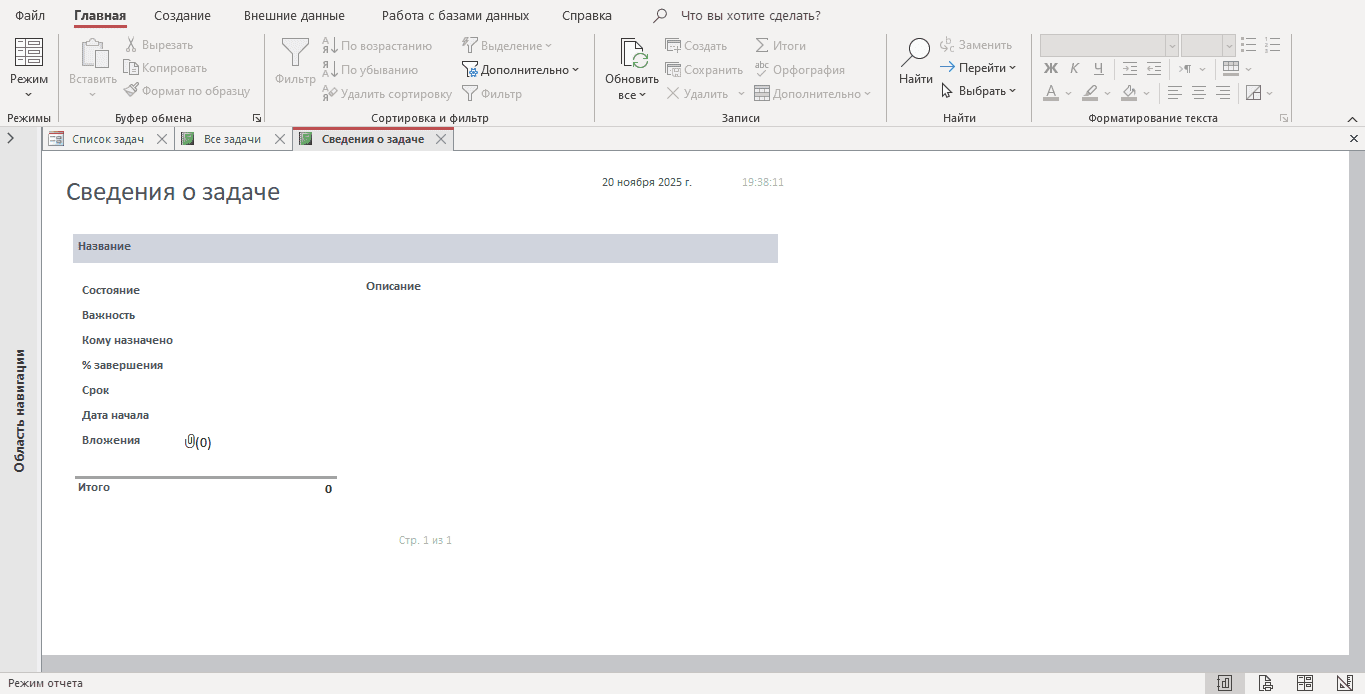1365x694 pixels.
Task: Click the 'Что вы хотите сделать?' search box
Action: click(750, 16)
